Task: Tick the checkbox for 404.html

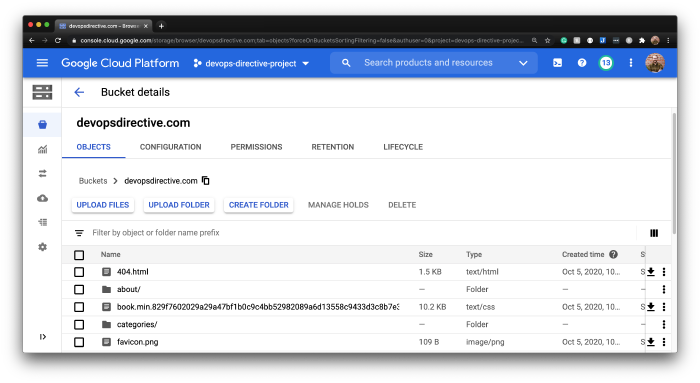Action: 79,272
